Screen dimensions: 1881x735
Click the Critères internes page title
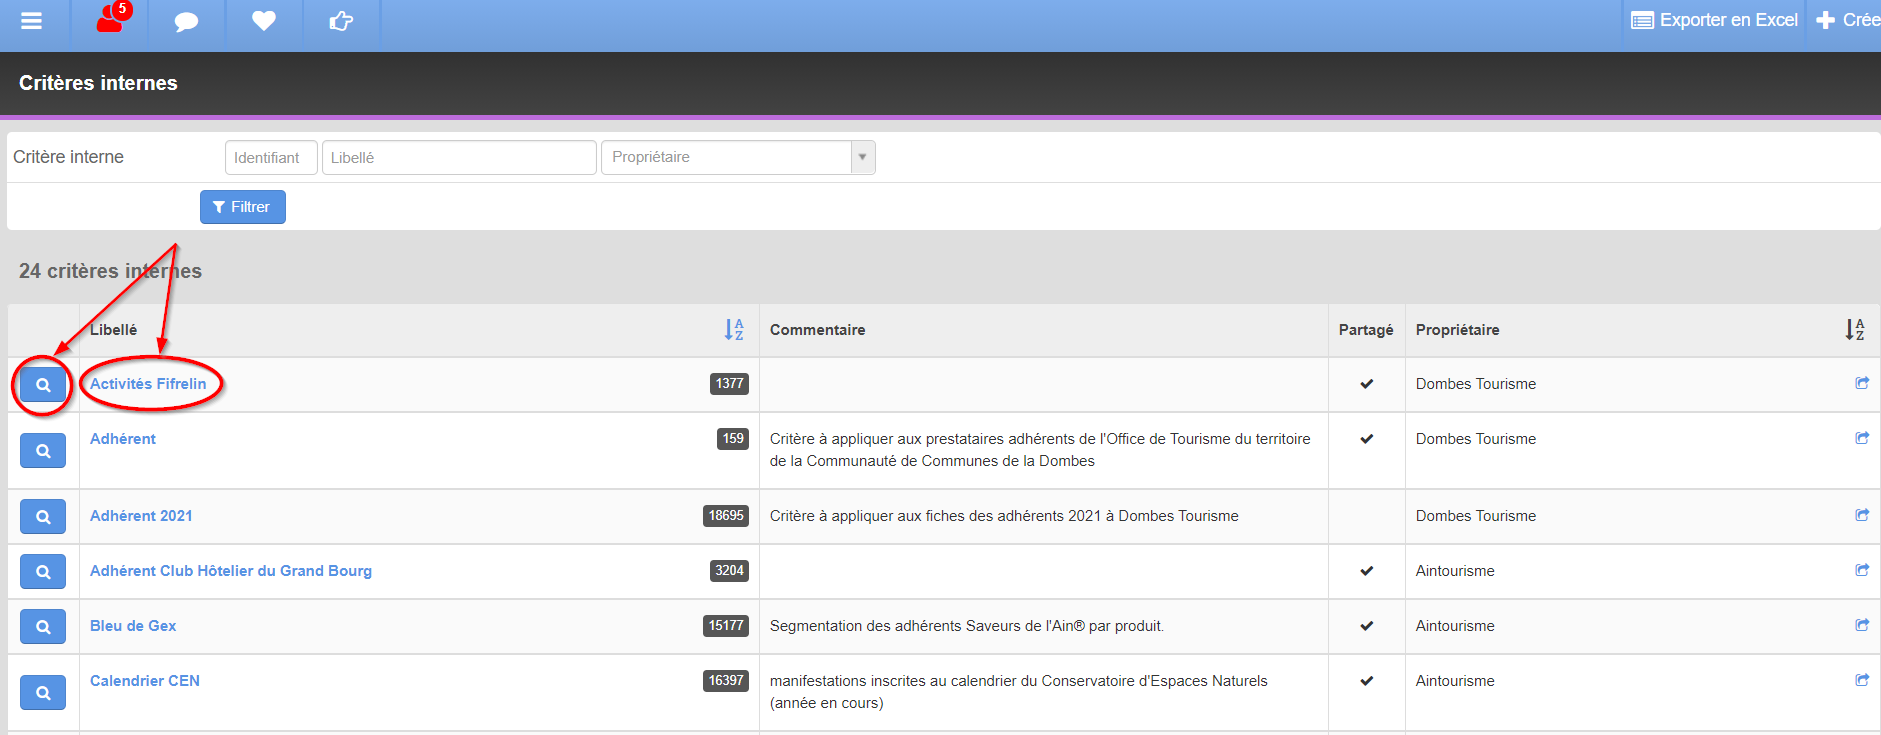[x=98, y=83]
